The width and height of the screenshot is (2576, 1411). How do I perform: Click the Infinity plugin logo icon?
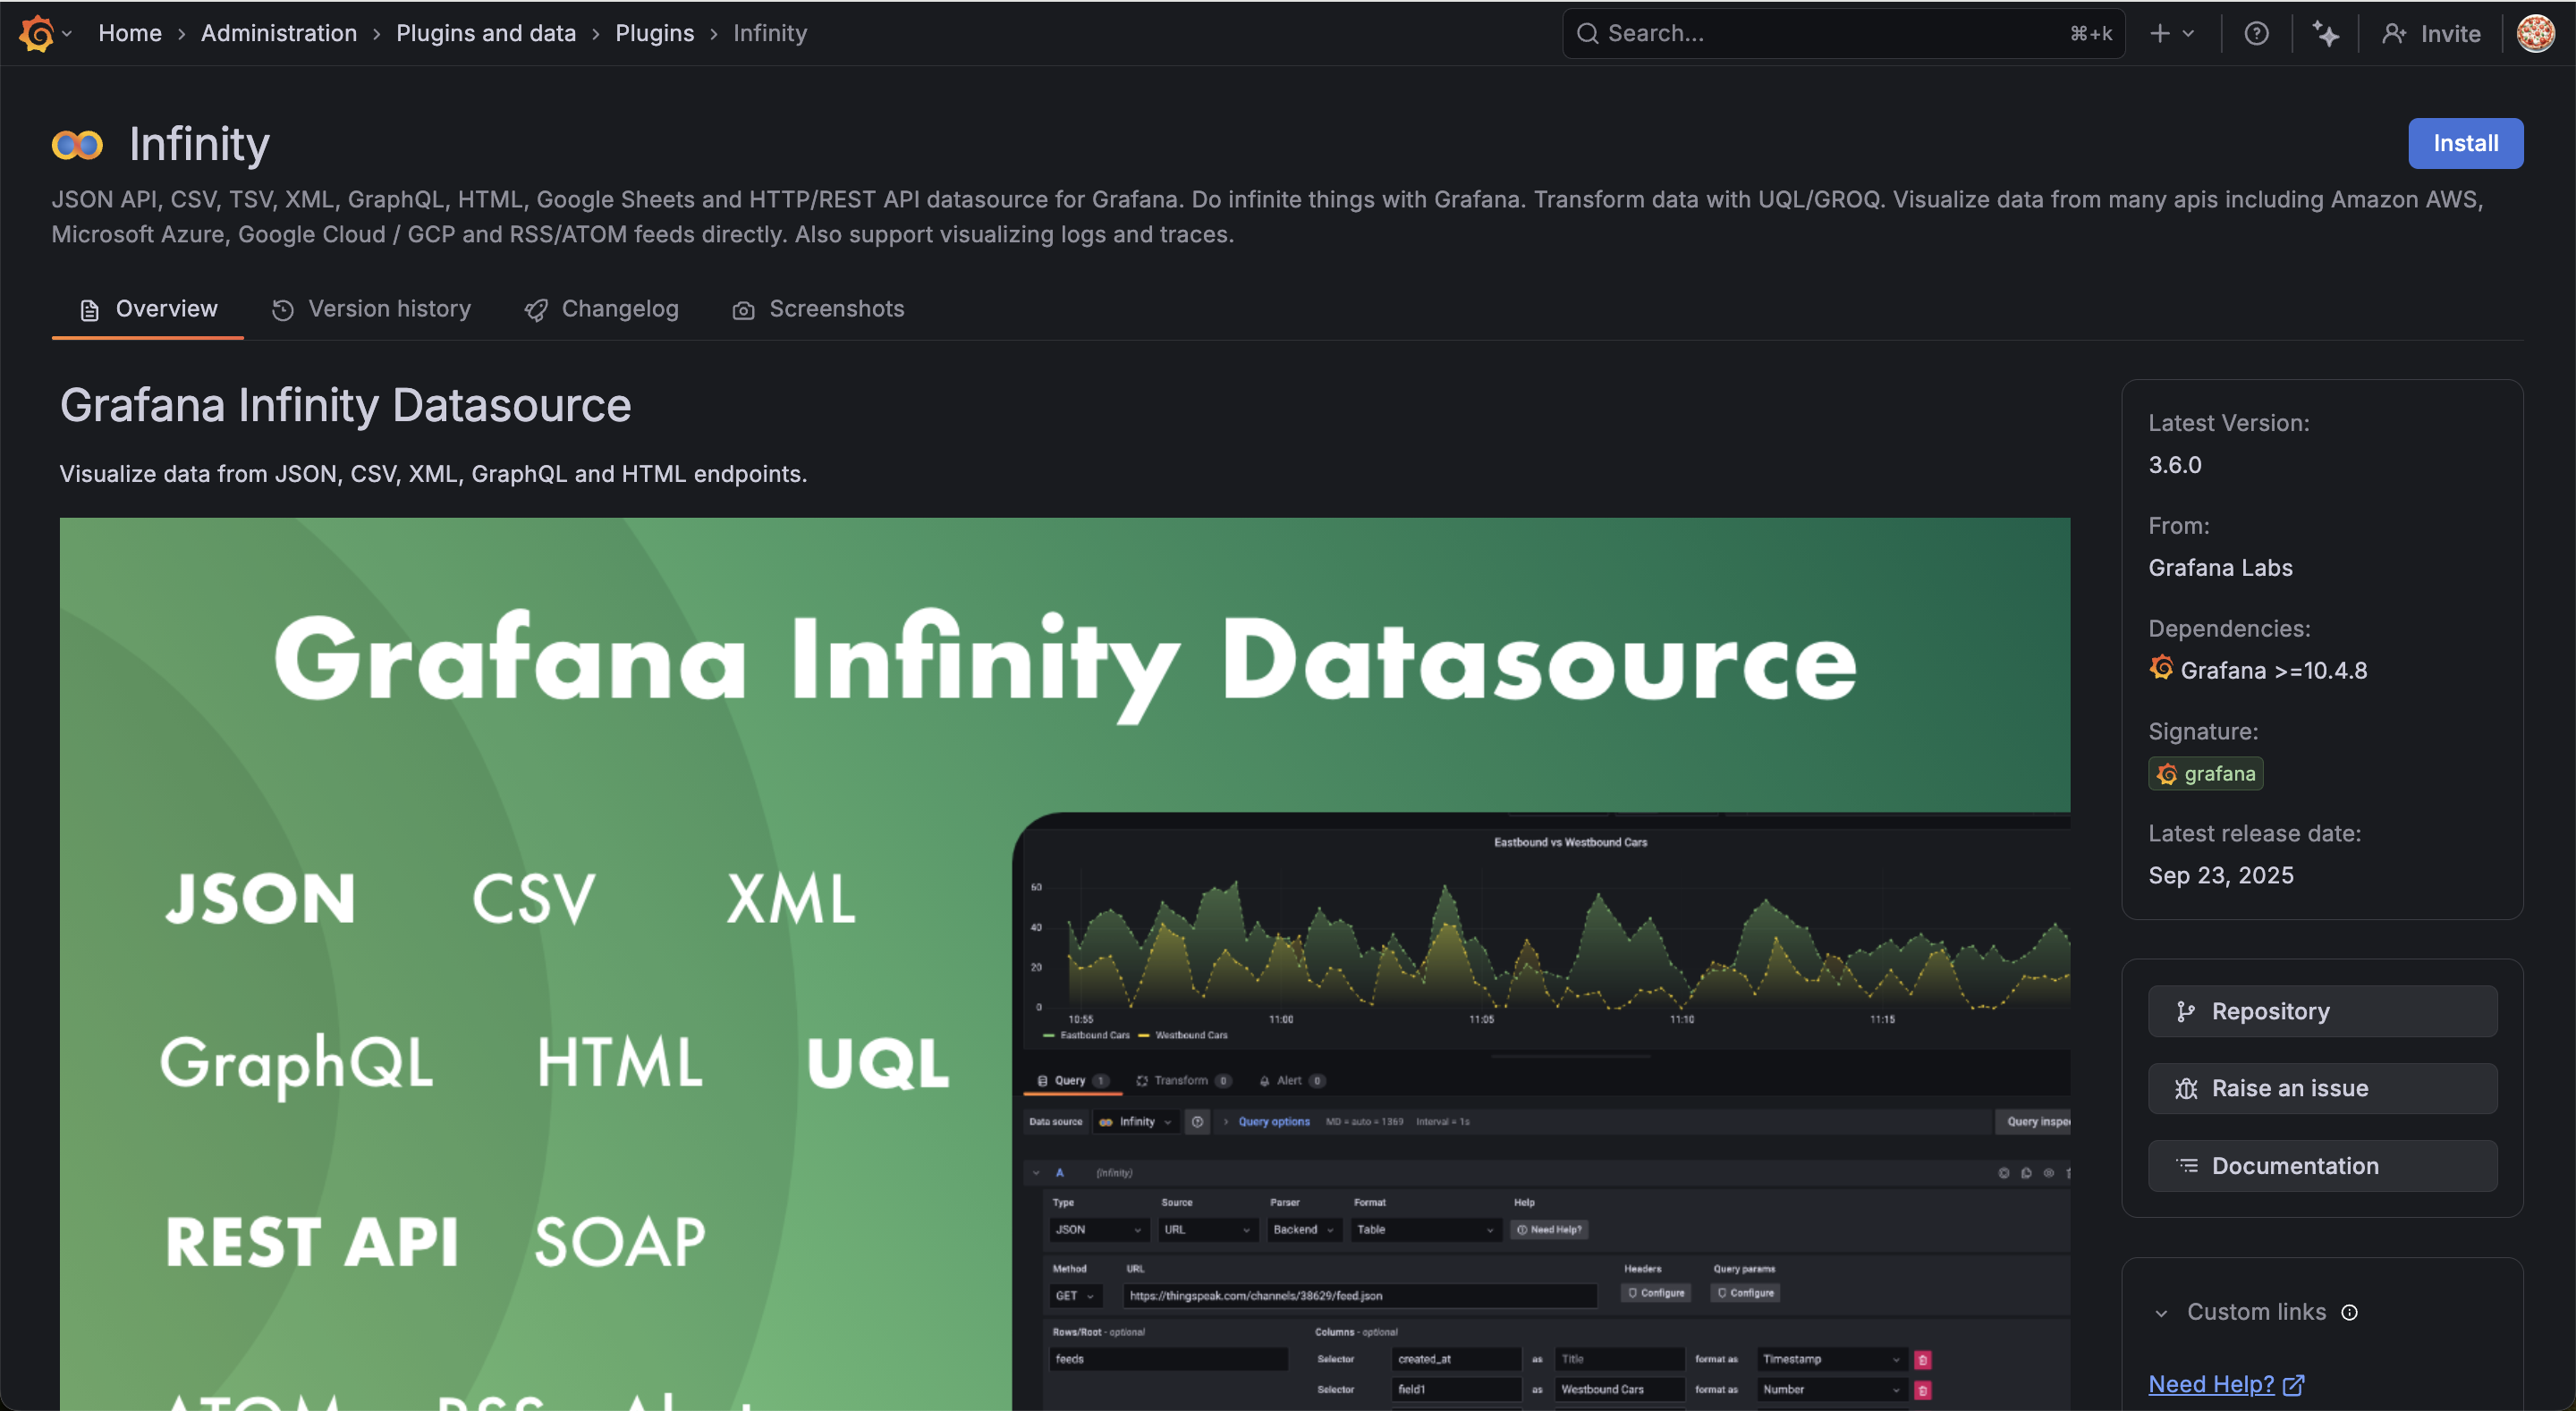(77, 145)
